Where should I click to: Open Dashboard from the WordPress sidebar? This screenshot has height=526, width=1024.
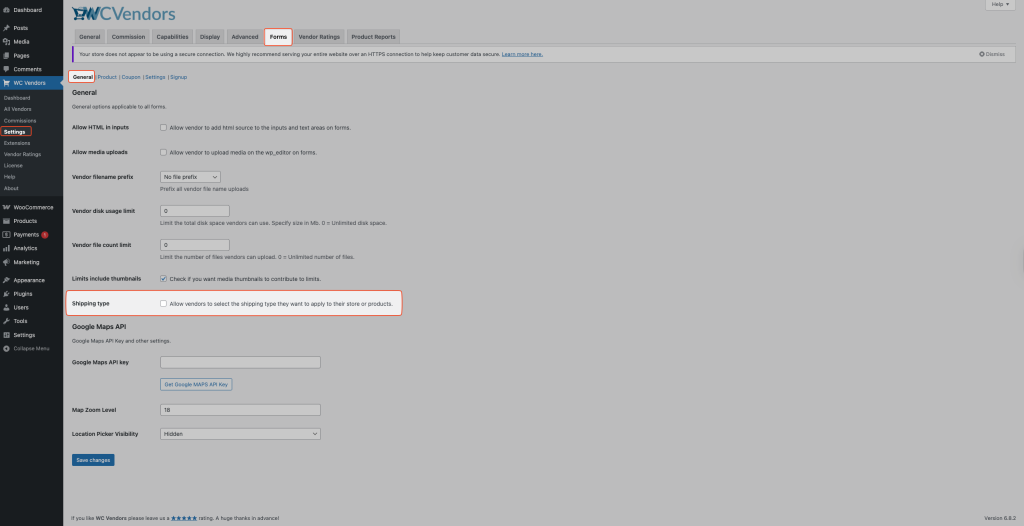(27, 10)
